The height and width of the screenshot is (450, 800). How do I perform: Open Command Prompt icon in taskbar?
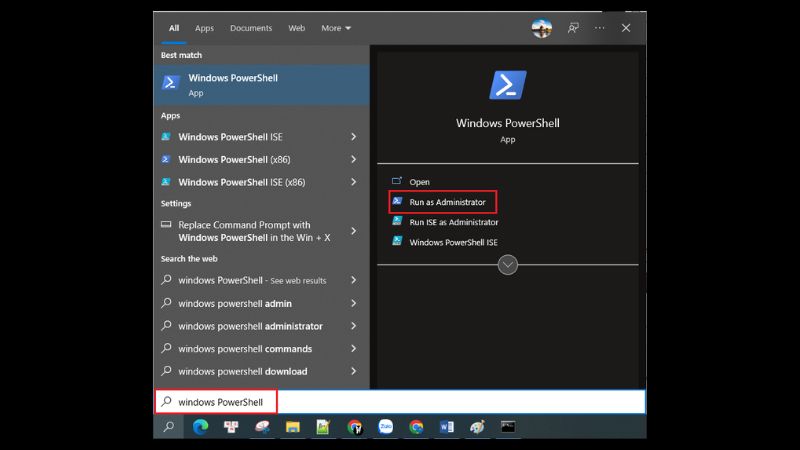508,427
